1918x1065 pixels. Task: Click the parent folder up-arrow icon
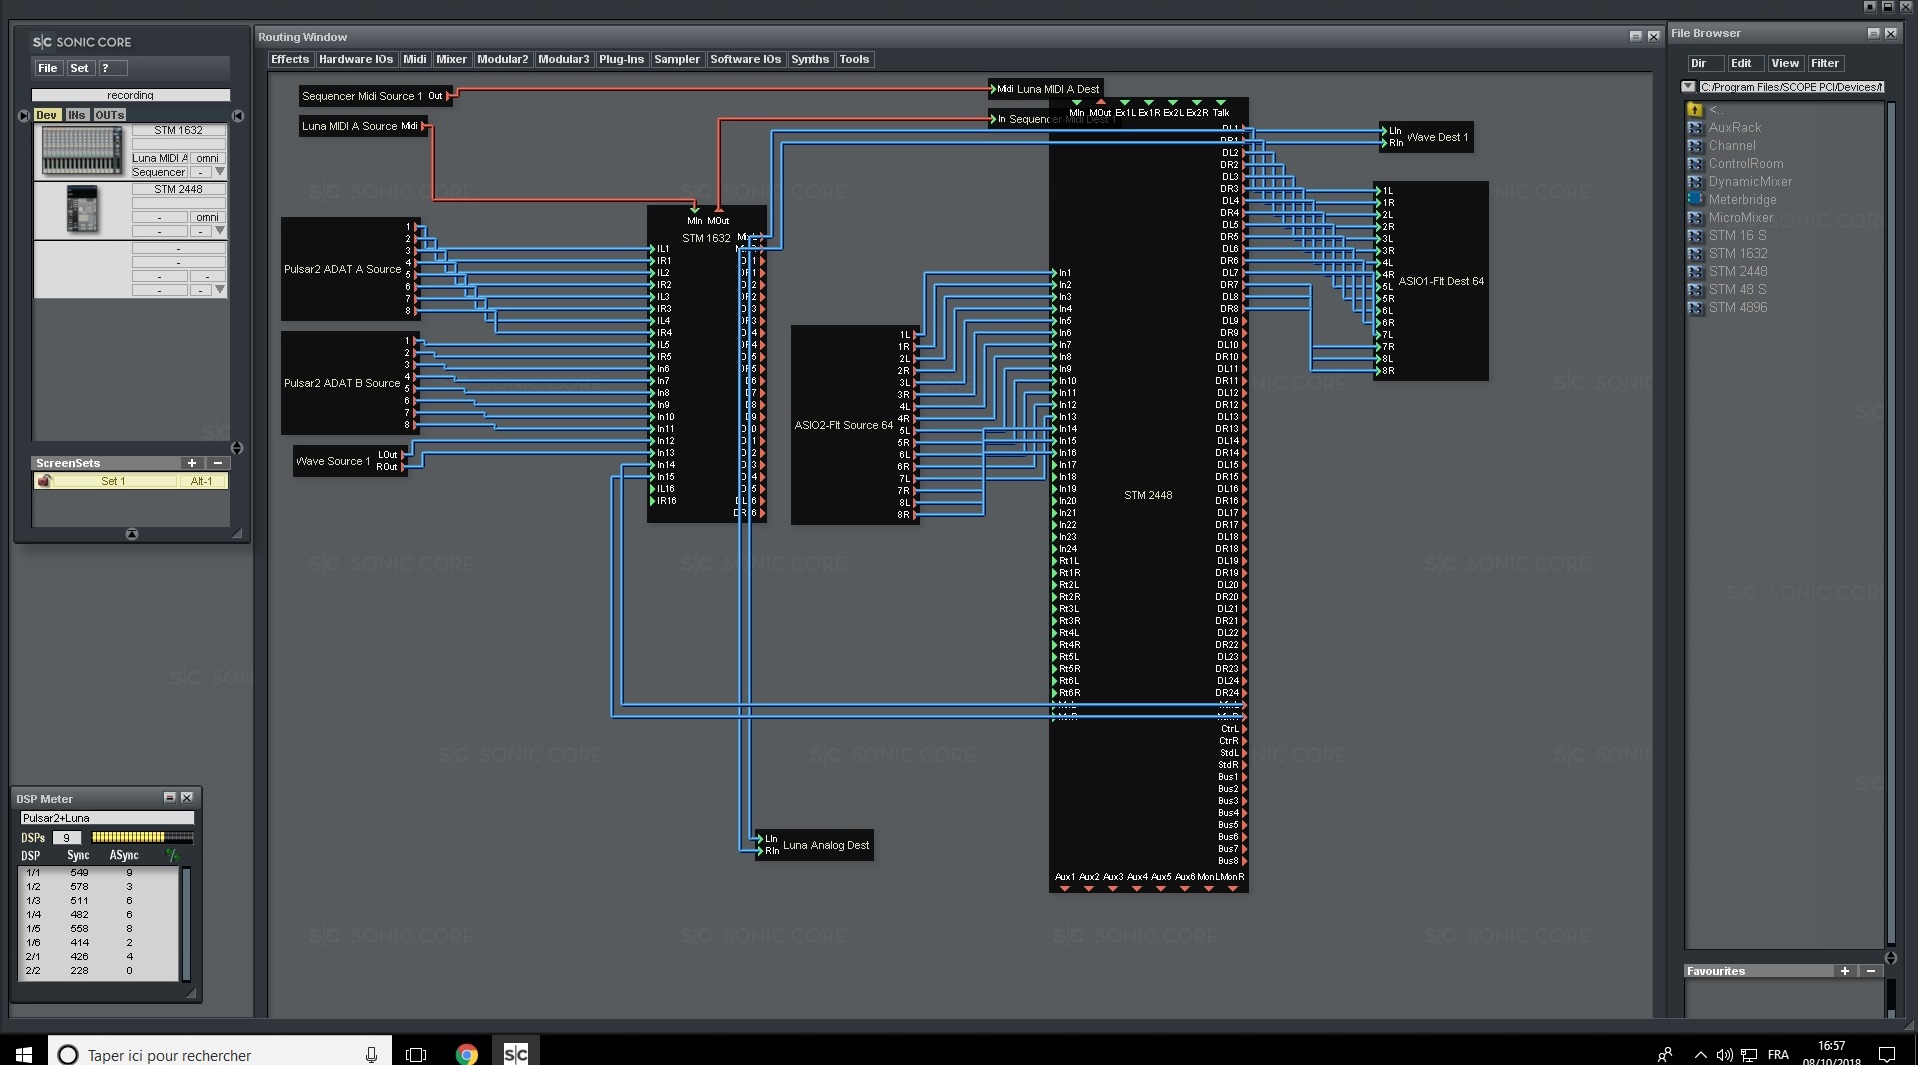(1694, 110)
